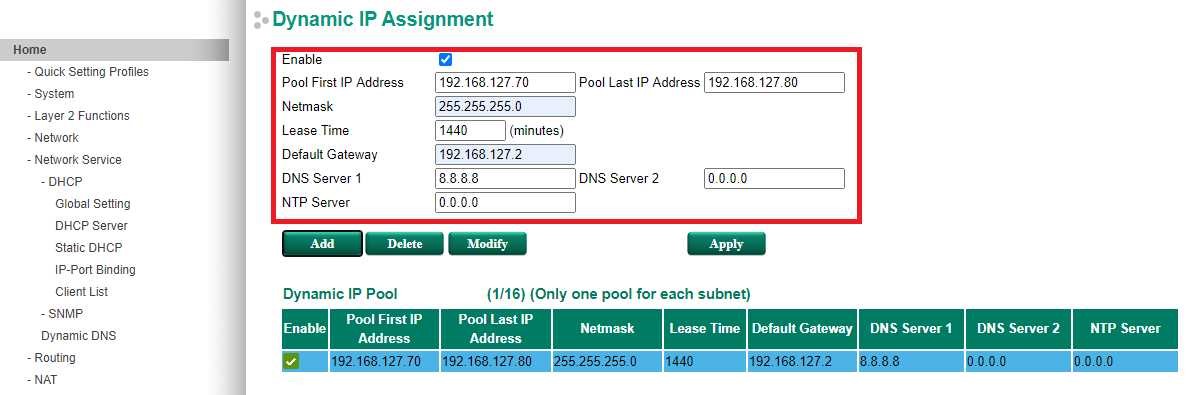Open the Client List page

point(82,291)
